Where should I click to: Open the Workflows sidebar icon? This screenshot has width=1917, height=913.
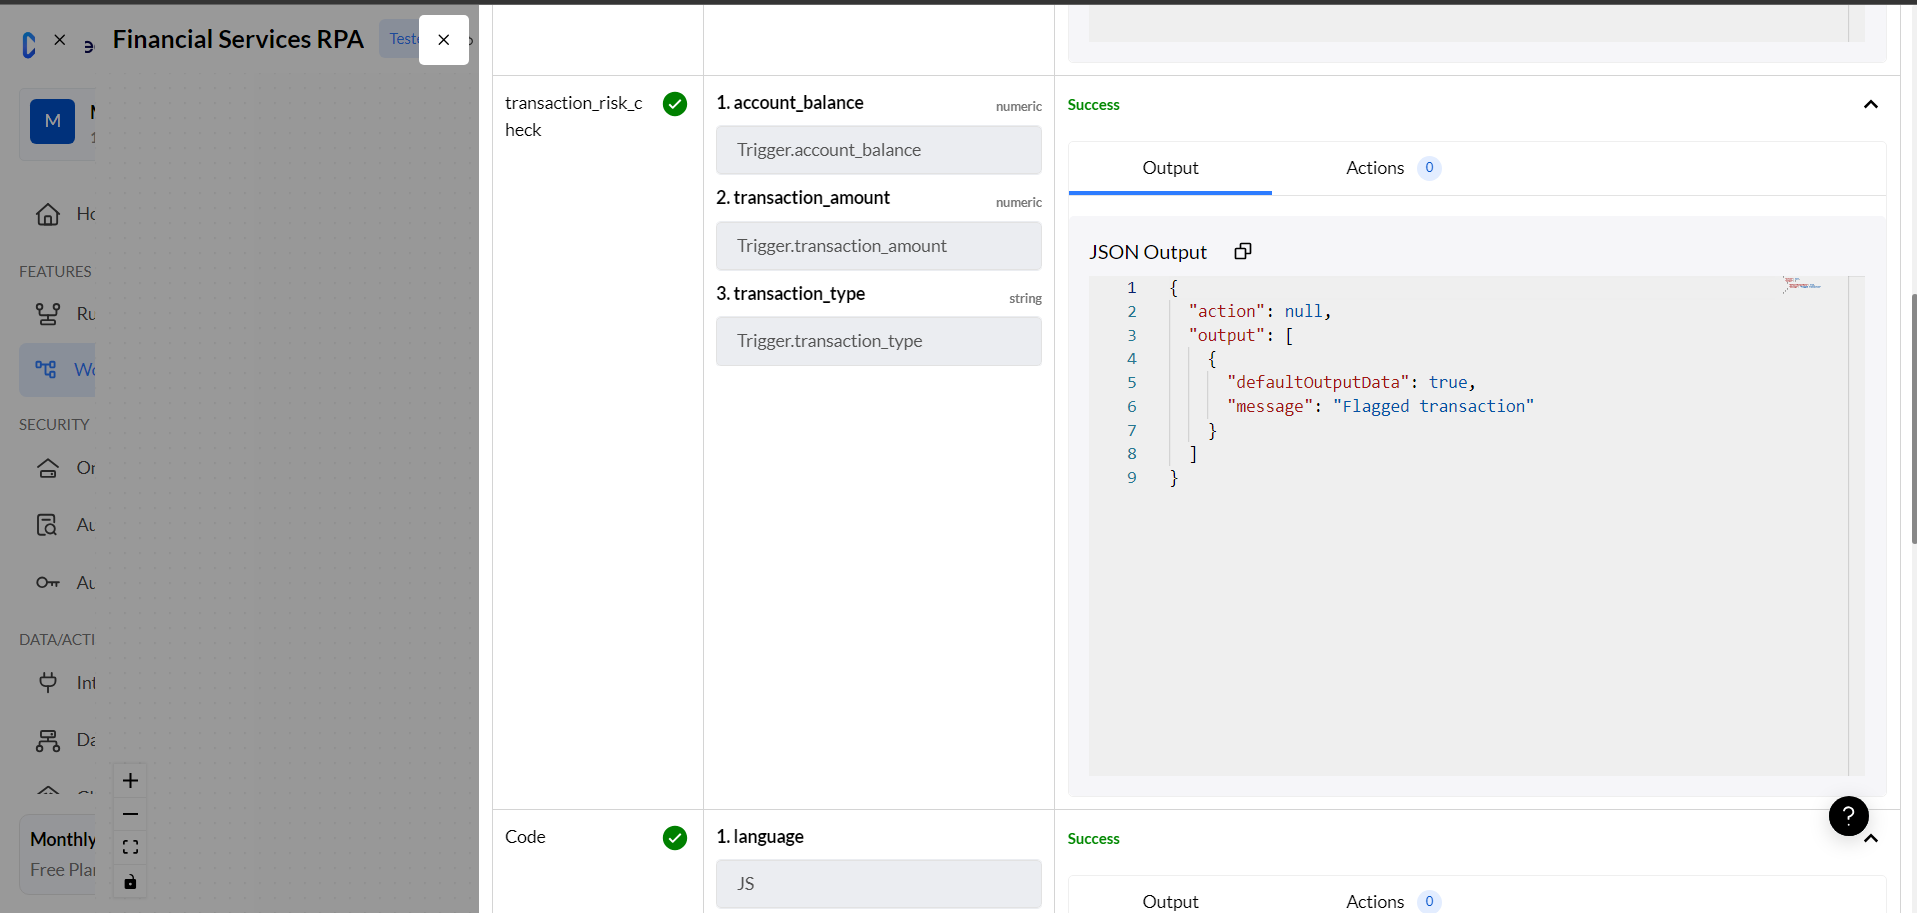46,369
